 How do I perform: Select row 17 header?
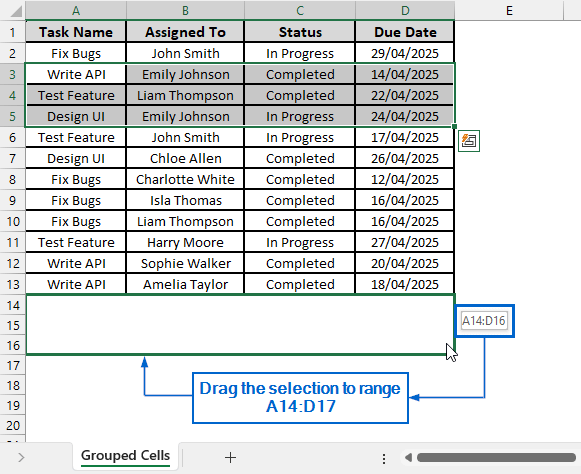coord(13,366)
